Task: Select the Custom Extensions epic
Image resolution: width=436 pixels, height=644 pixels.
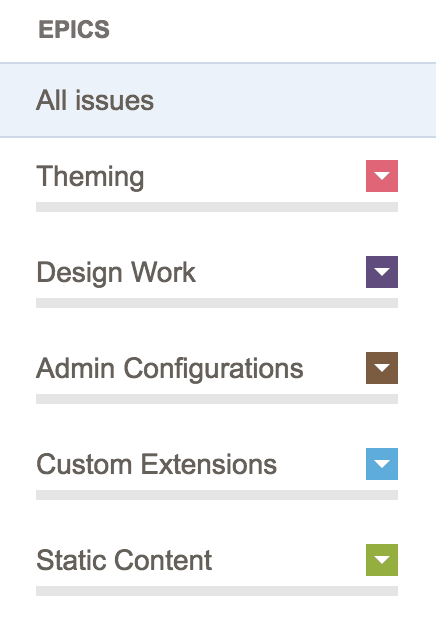Action: 156,464
